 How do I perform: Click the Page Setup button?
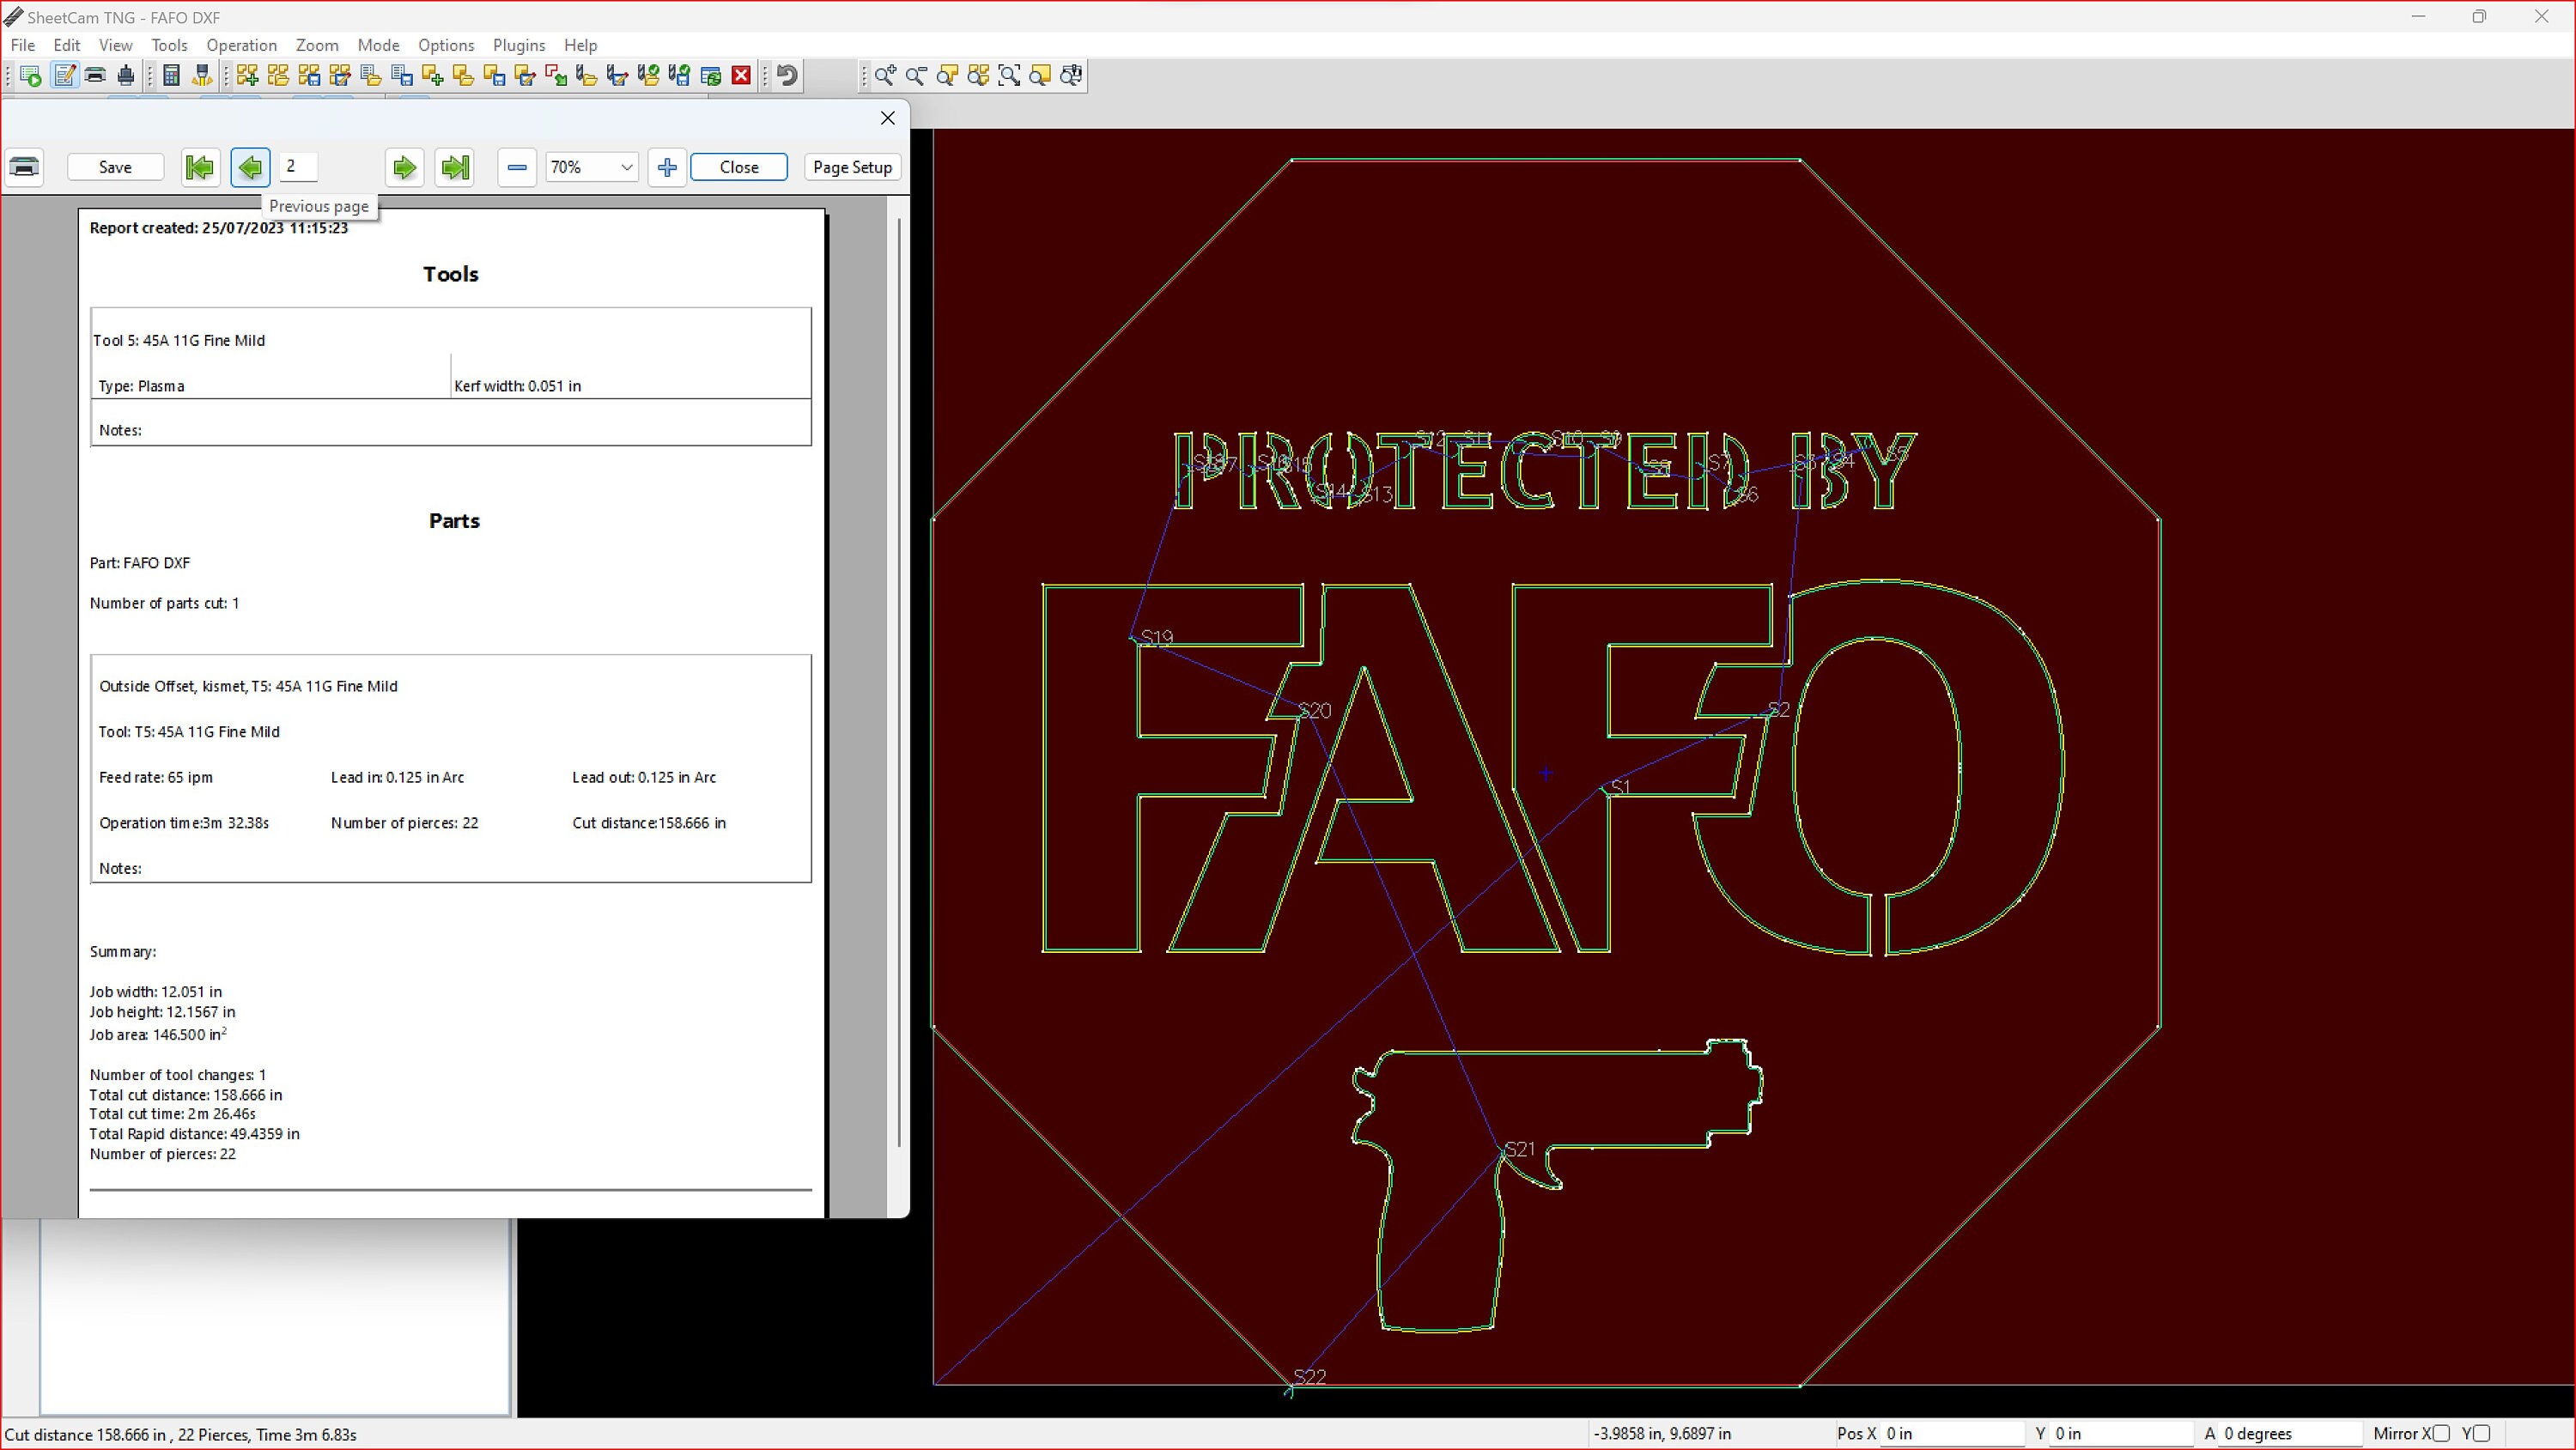[x=852, y=167]
